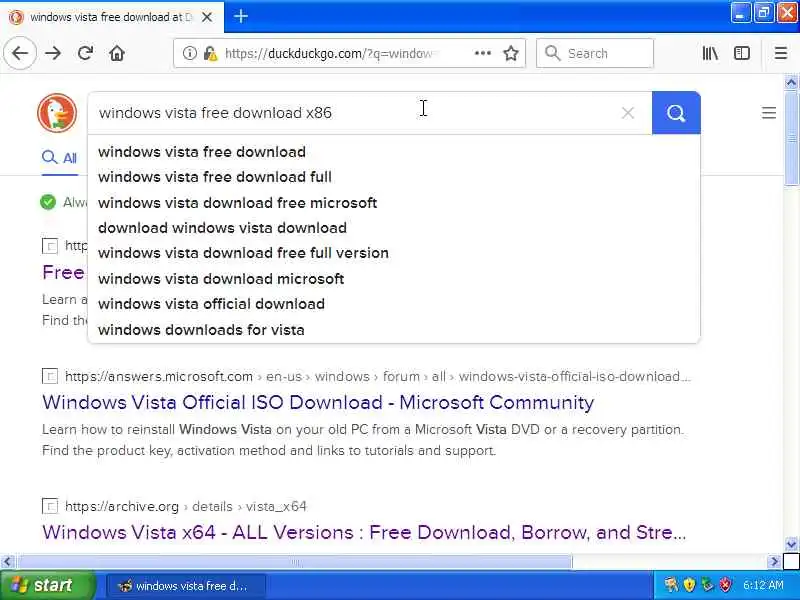Click the magnifier icon in browser Search box

click(x=552, y=53)
